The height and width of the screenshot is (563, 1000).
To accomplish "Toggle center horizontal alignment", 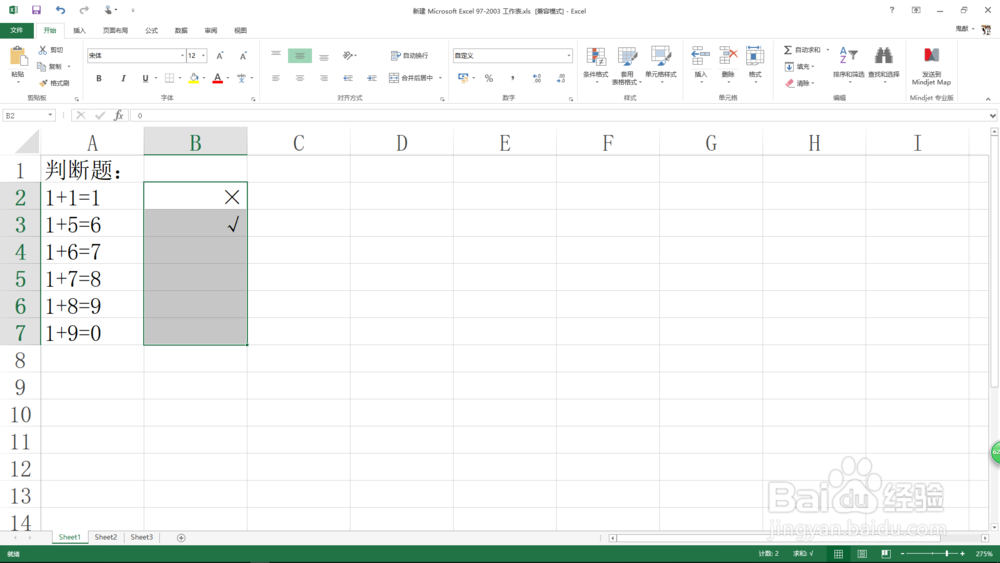I will pos(300,78).
